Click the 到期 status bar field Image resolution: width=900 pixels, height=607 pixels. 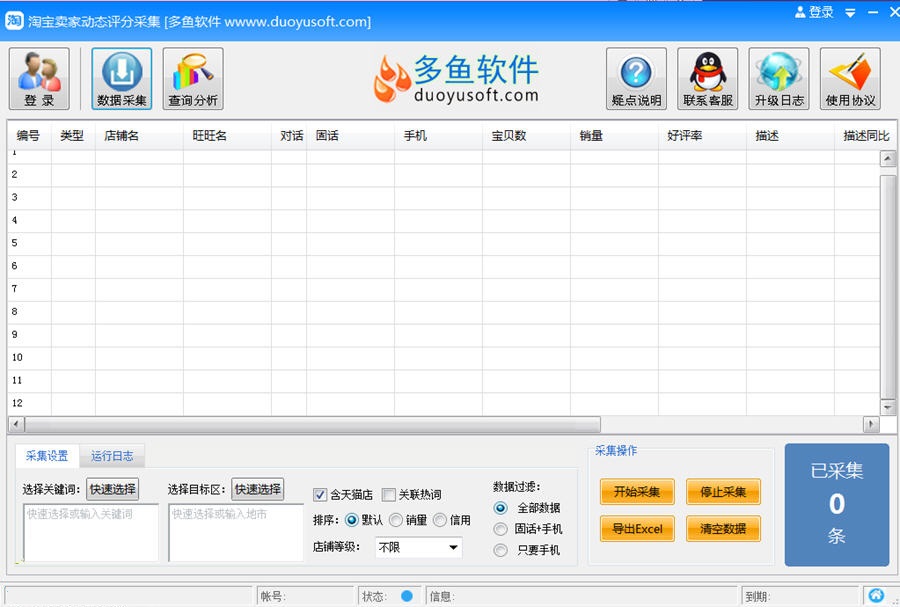pos(800,596)
